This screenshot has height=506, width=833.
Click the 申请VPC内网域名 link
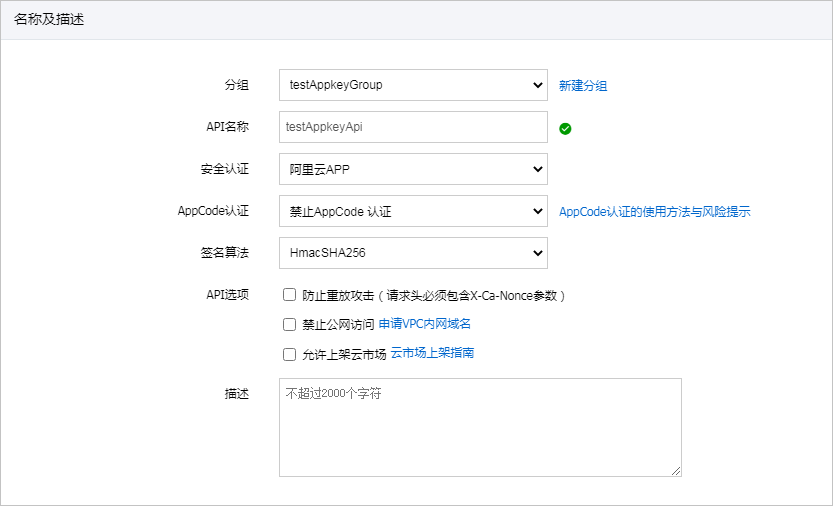[x=424, y=324]
